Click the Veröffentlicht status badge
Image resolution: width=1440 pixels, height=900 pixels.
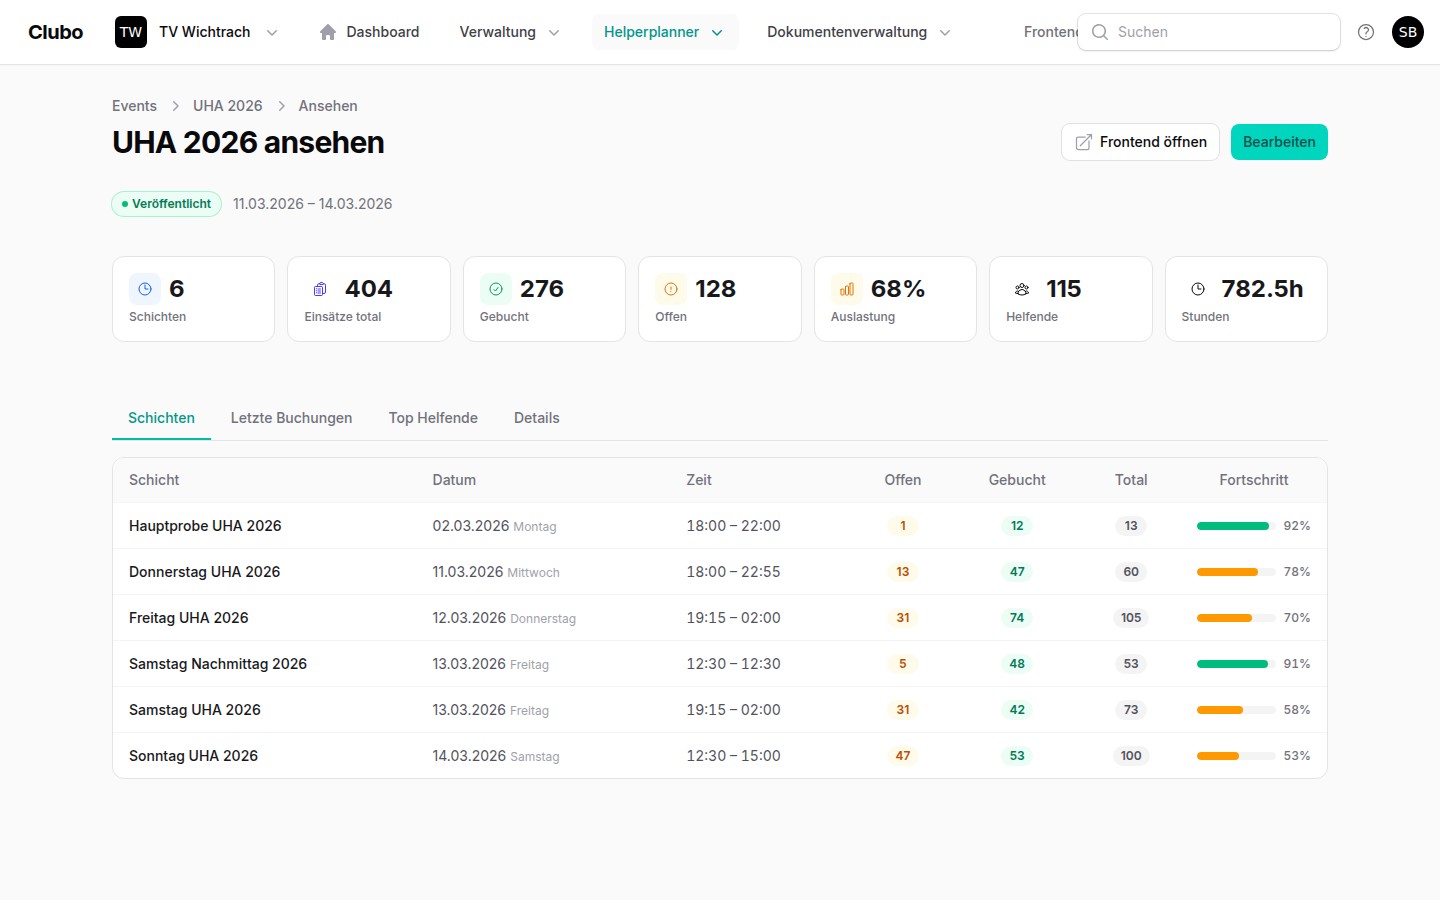166,204
